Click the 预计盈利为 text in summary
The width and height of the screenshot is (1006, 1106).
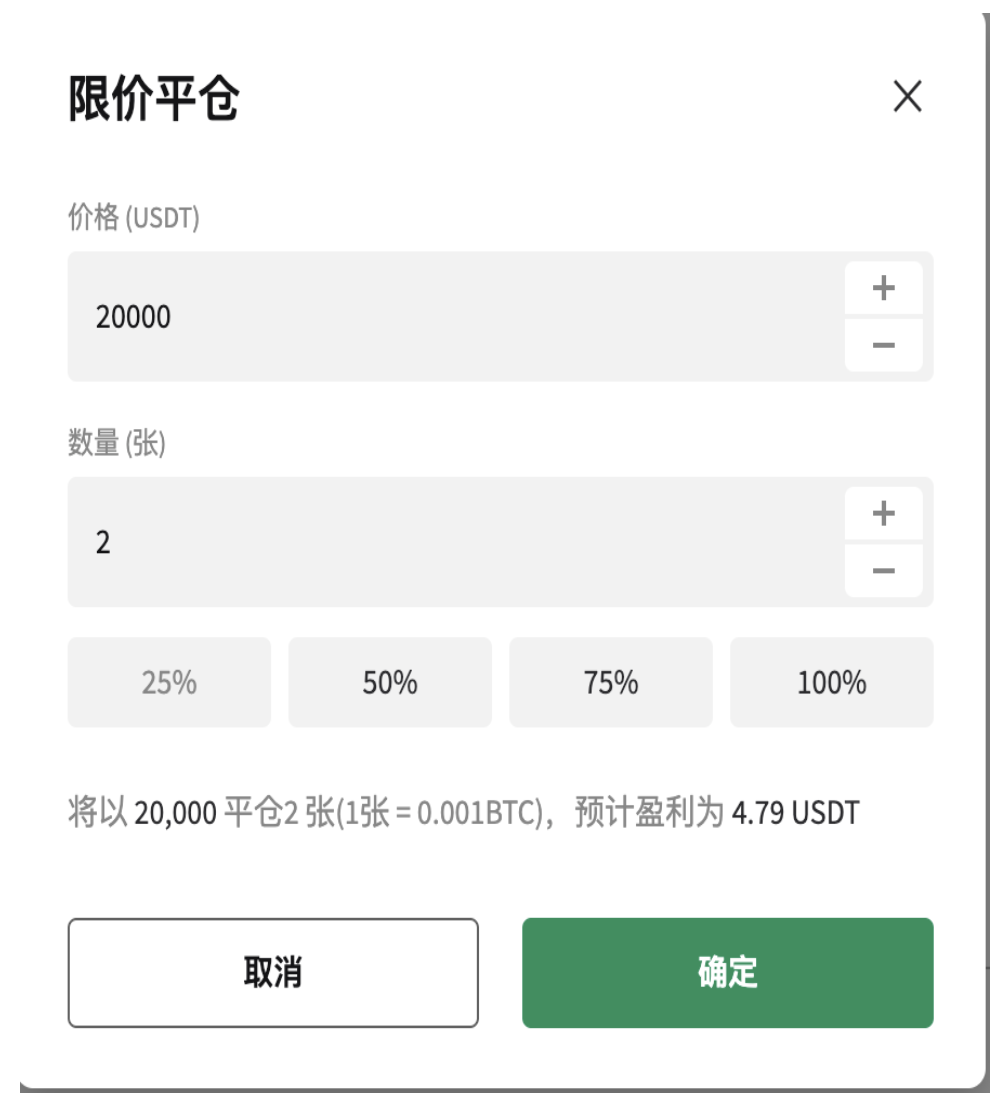649,812
